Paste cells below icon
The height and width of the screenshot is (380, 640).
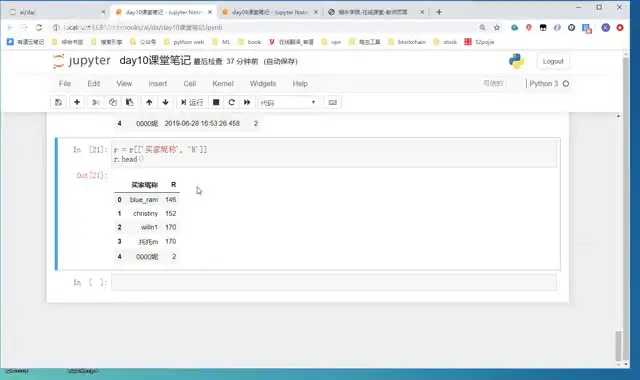click(x=129, y=102)
